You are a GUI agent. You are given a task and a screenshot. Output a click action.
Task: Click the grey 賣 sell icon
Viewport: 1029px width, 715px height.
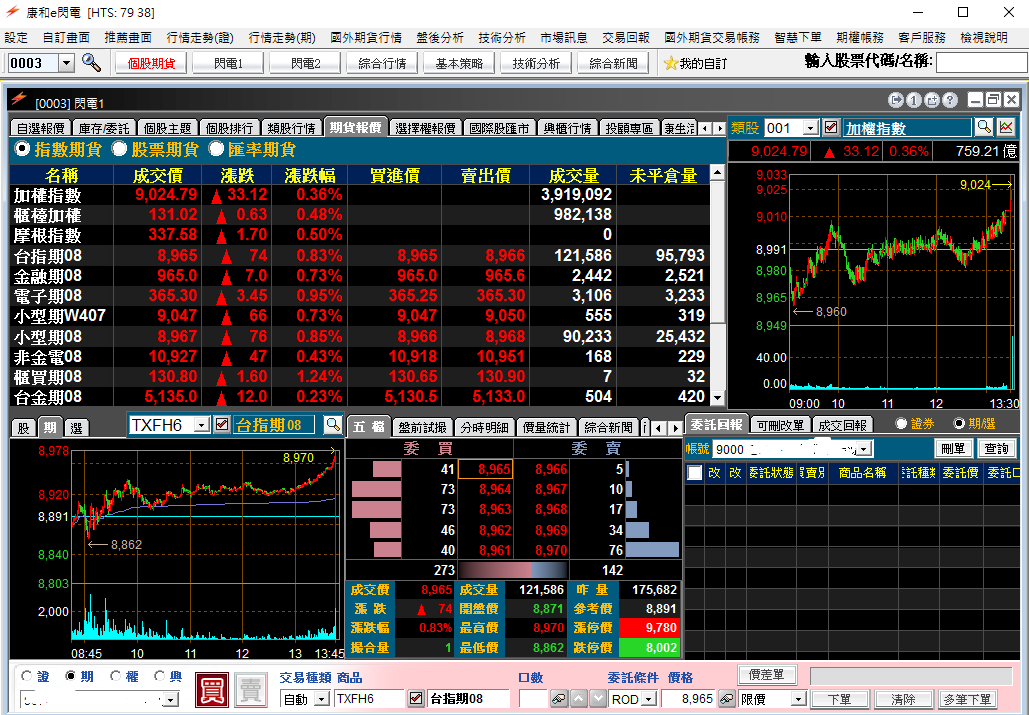pyautogui.click(x=250, y=689)
